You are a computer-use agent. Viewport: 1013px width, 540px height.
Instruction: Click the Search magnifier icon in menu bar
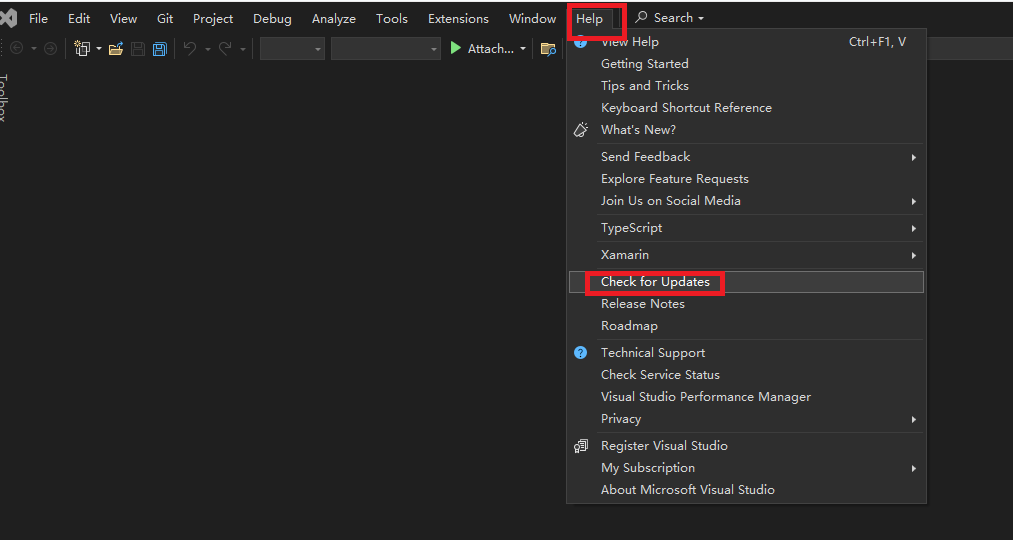(641, 18)
